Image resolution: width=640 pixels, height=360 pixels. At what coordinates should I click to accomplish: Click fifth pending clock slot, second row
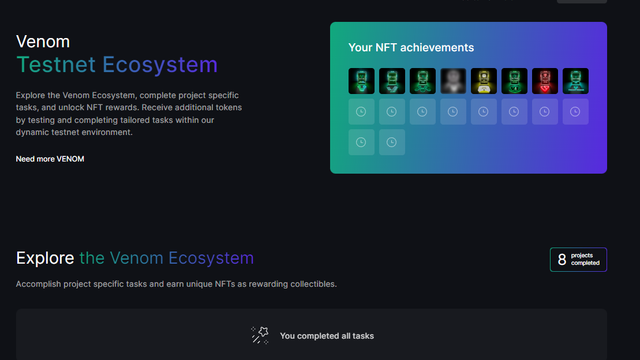click(484, 111)
